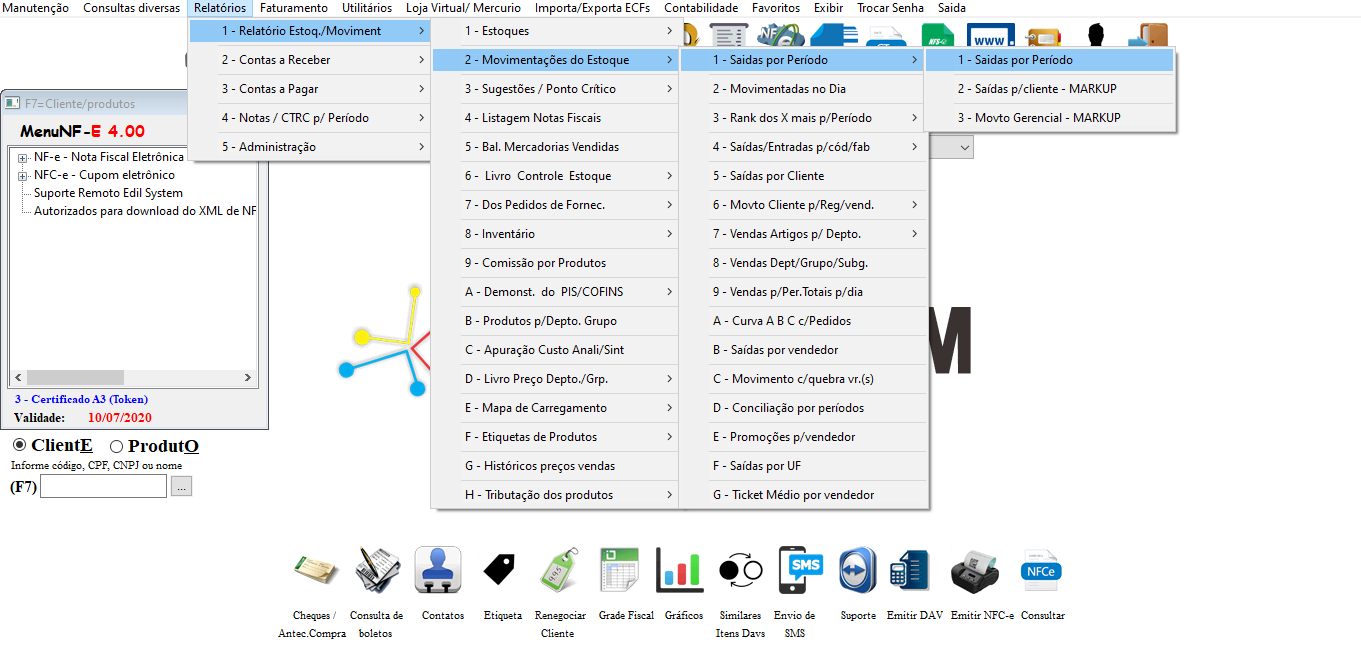
Task: Click Suporte Remoto Edil System item
Action: tap(108, 193)
